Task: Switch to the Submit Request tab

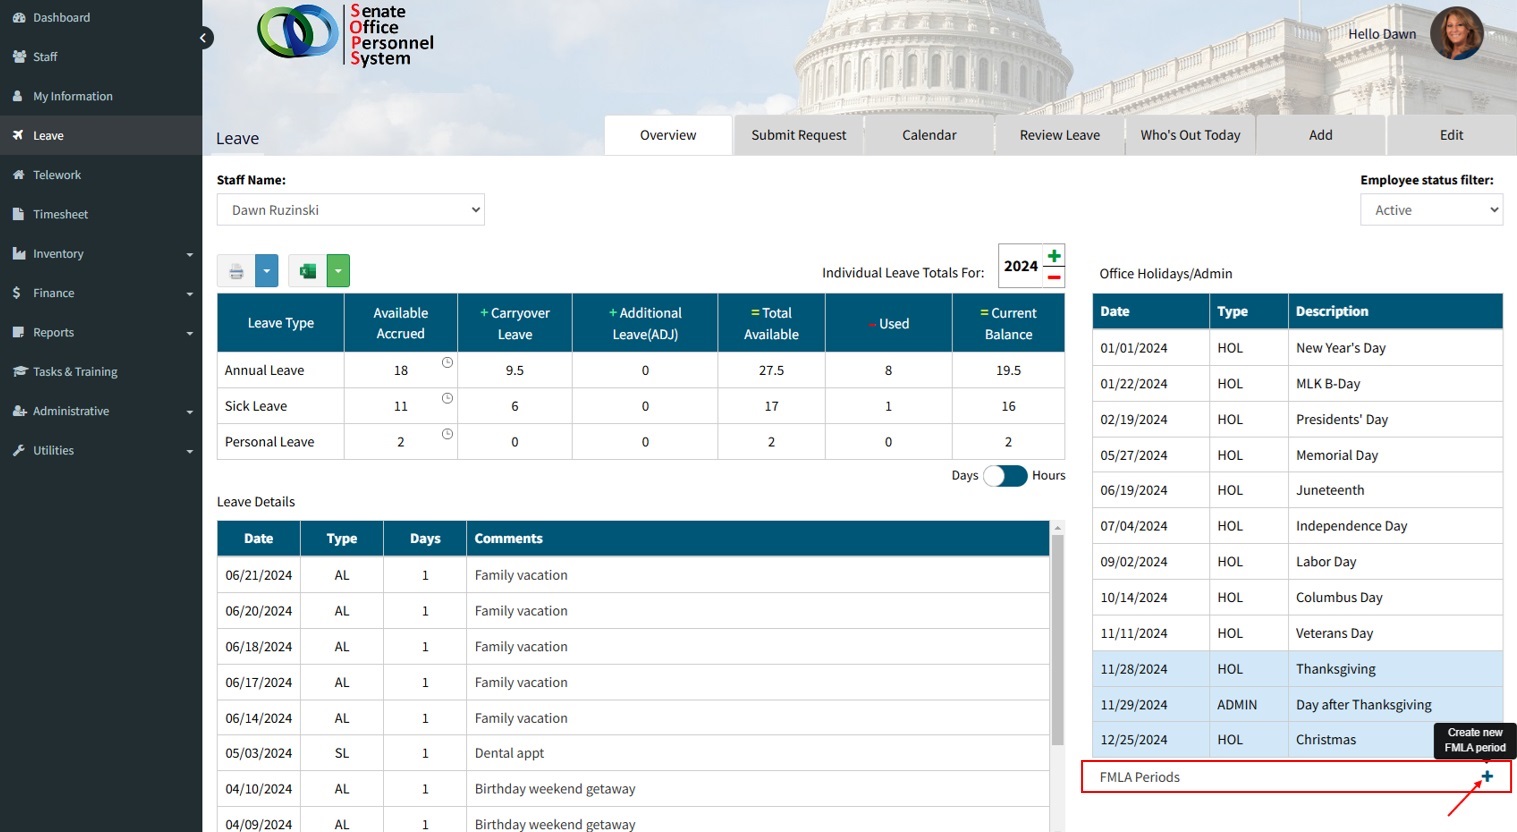Action: pos(798,135)
